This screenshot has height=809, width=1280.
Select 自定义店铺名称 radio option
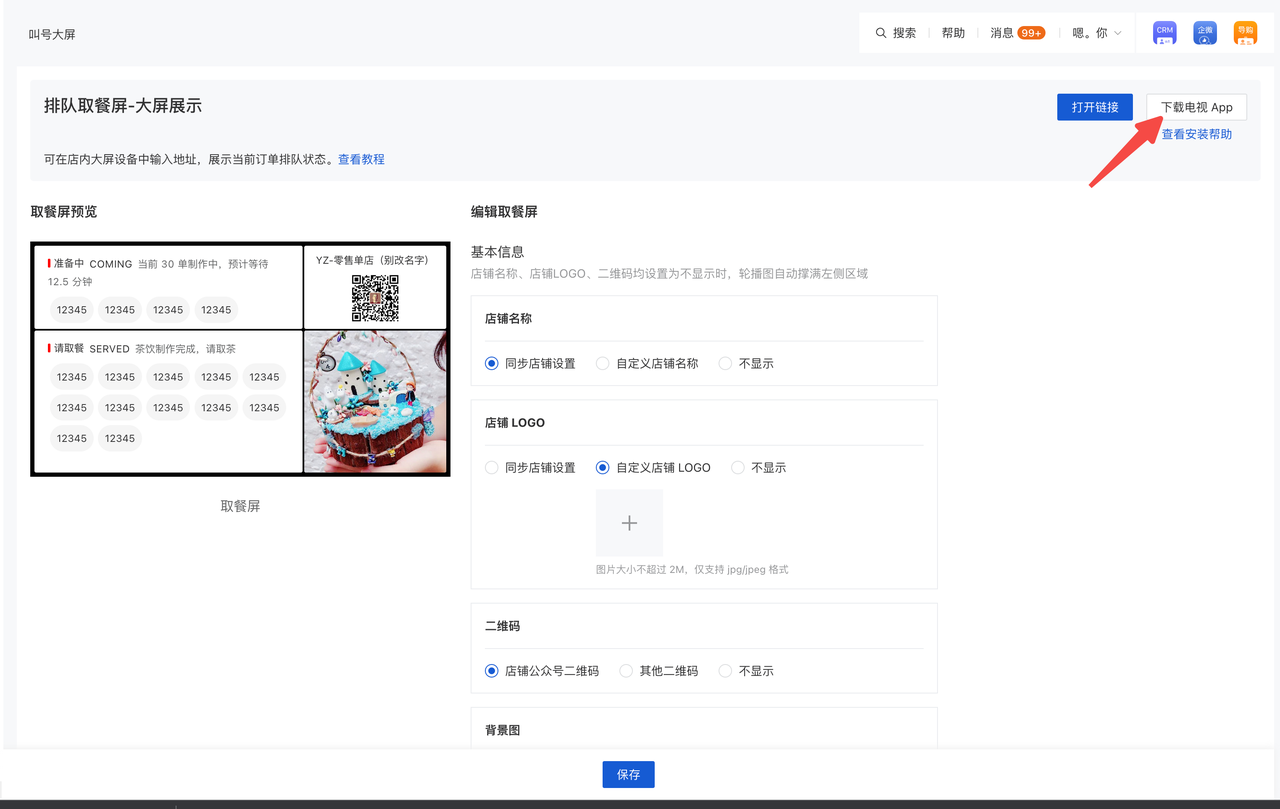(x=603, y=364)
